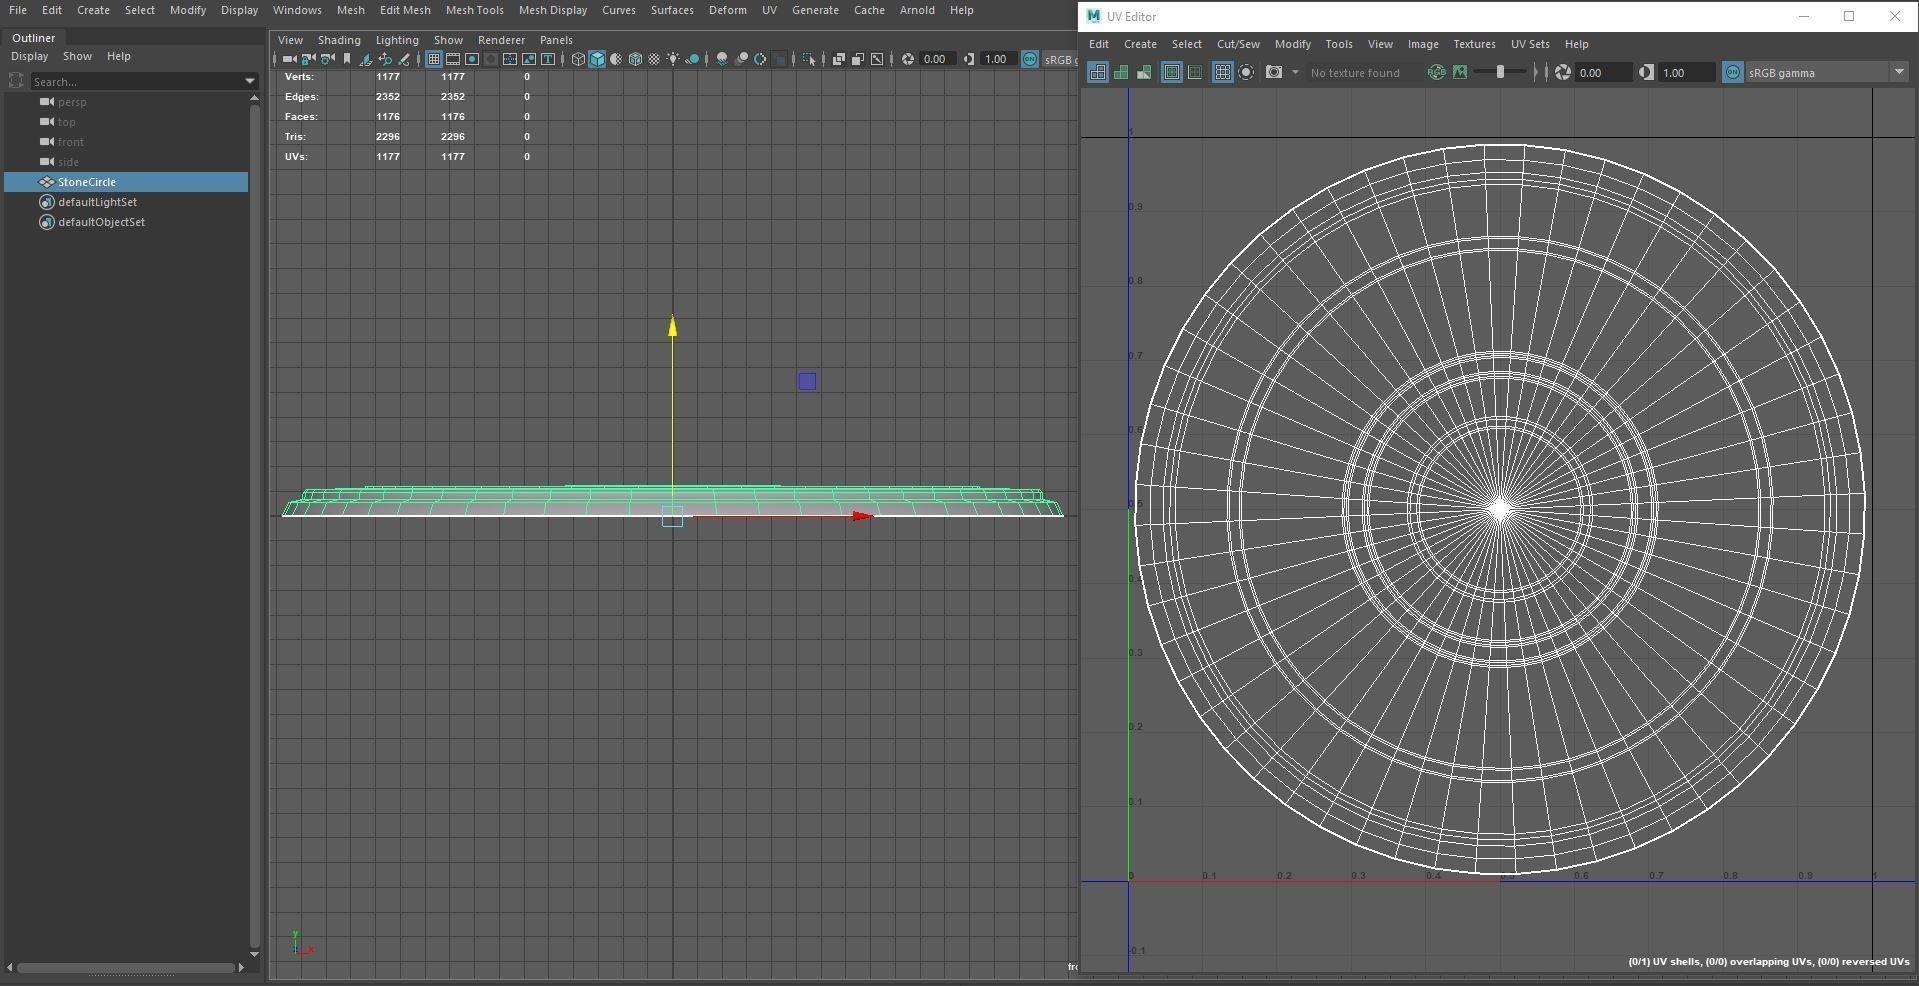1919x986 pixels.
Task: Click the Multisample Anti-aliasing icon
Action: point(760,59)
